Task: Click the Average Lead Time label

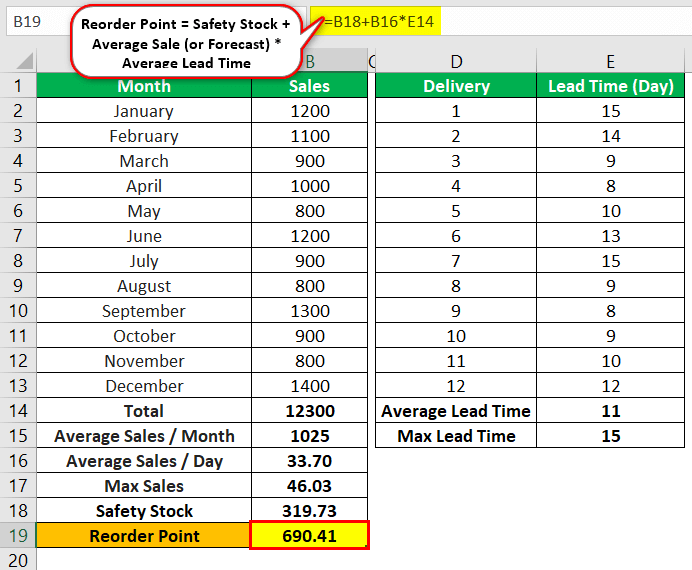Action: tap(456, 411)
